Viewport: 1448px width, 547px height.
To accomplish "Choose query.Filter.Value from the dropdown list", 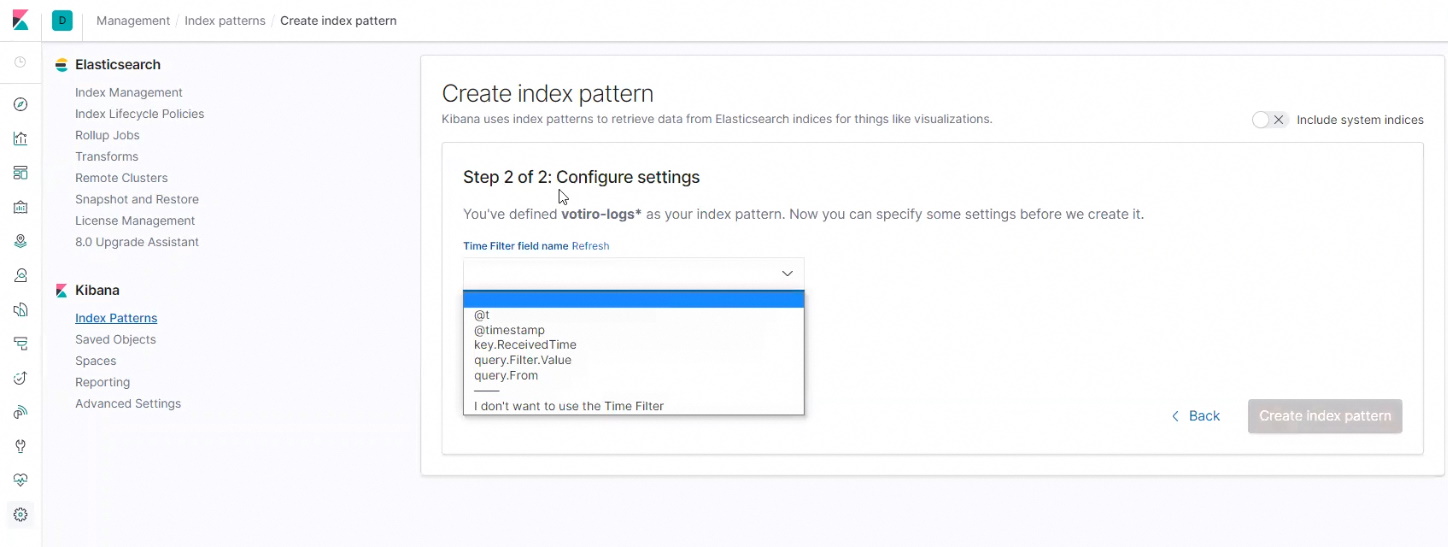I will pyautogui.click(x=633, y=360).
